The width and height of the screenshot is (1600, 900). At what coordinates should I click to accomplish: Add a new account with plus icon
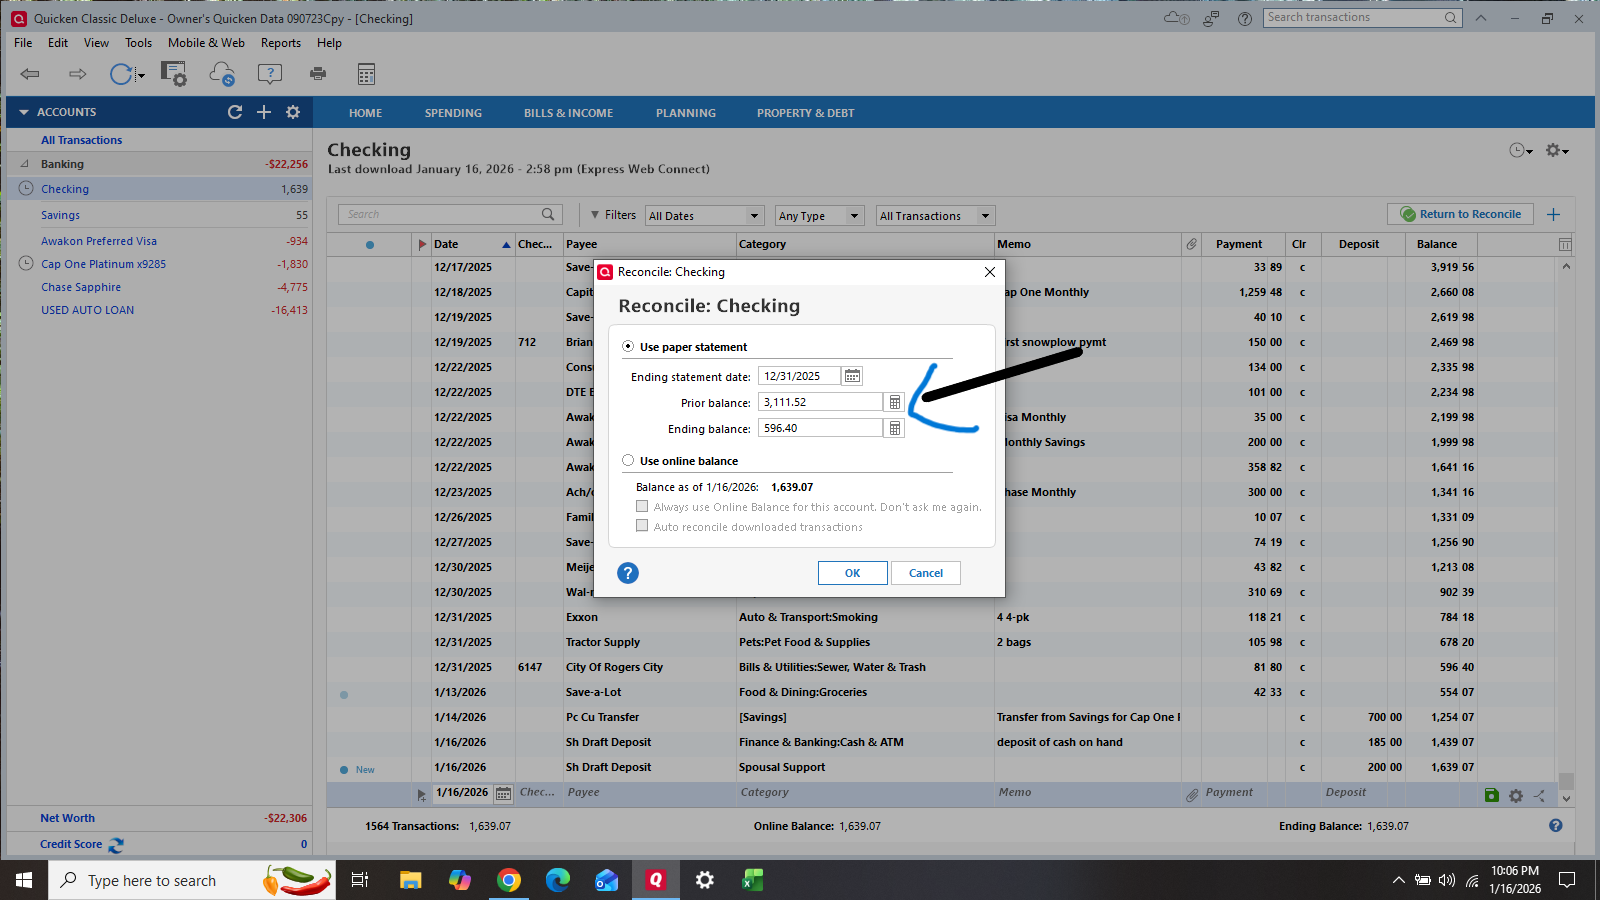pyautogui.click(x=264, y=112)
